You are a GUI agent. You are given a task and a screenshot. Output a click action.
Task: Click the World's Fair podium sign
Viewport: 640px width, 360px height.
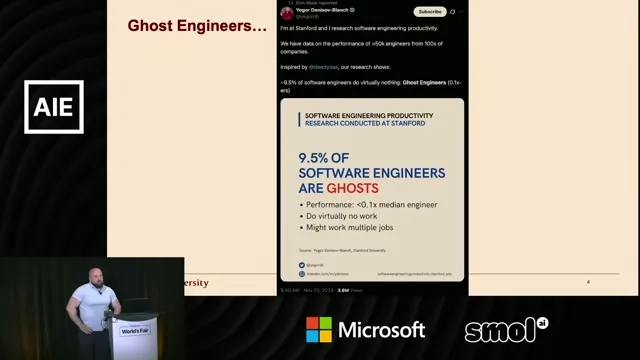tap(135, 330)
